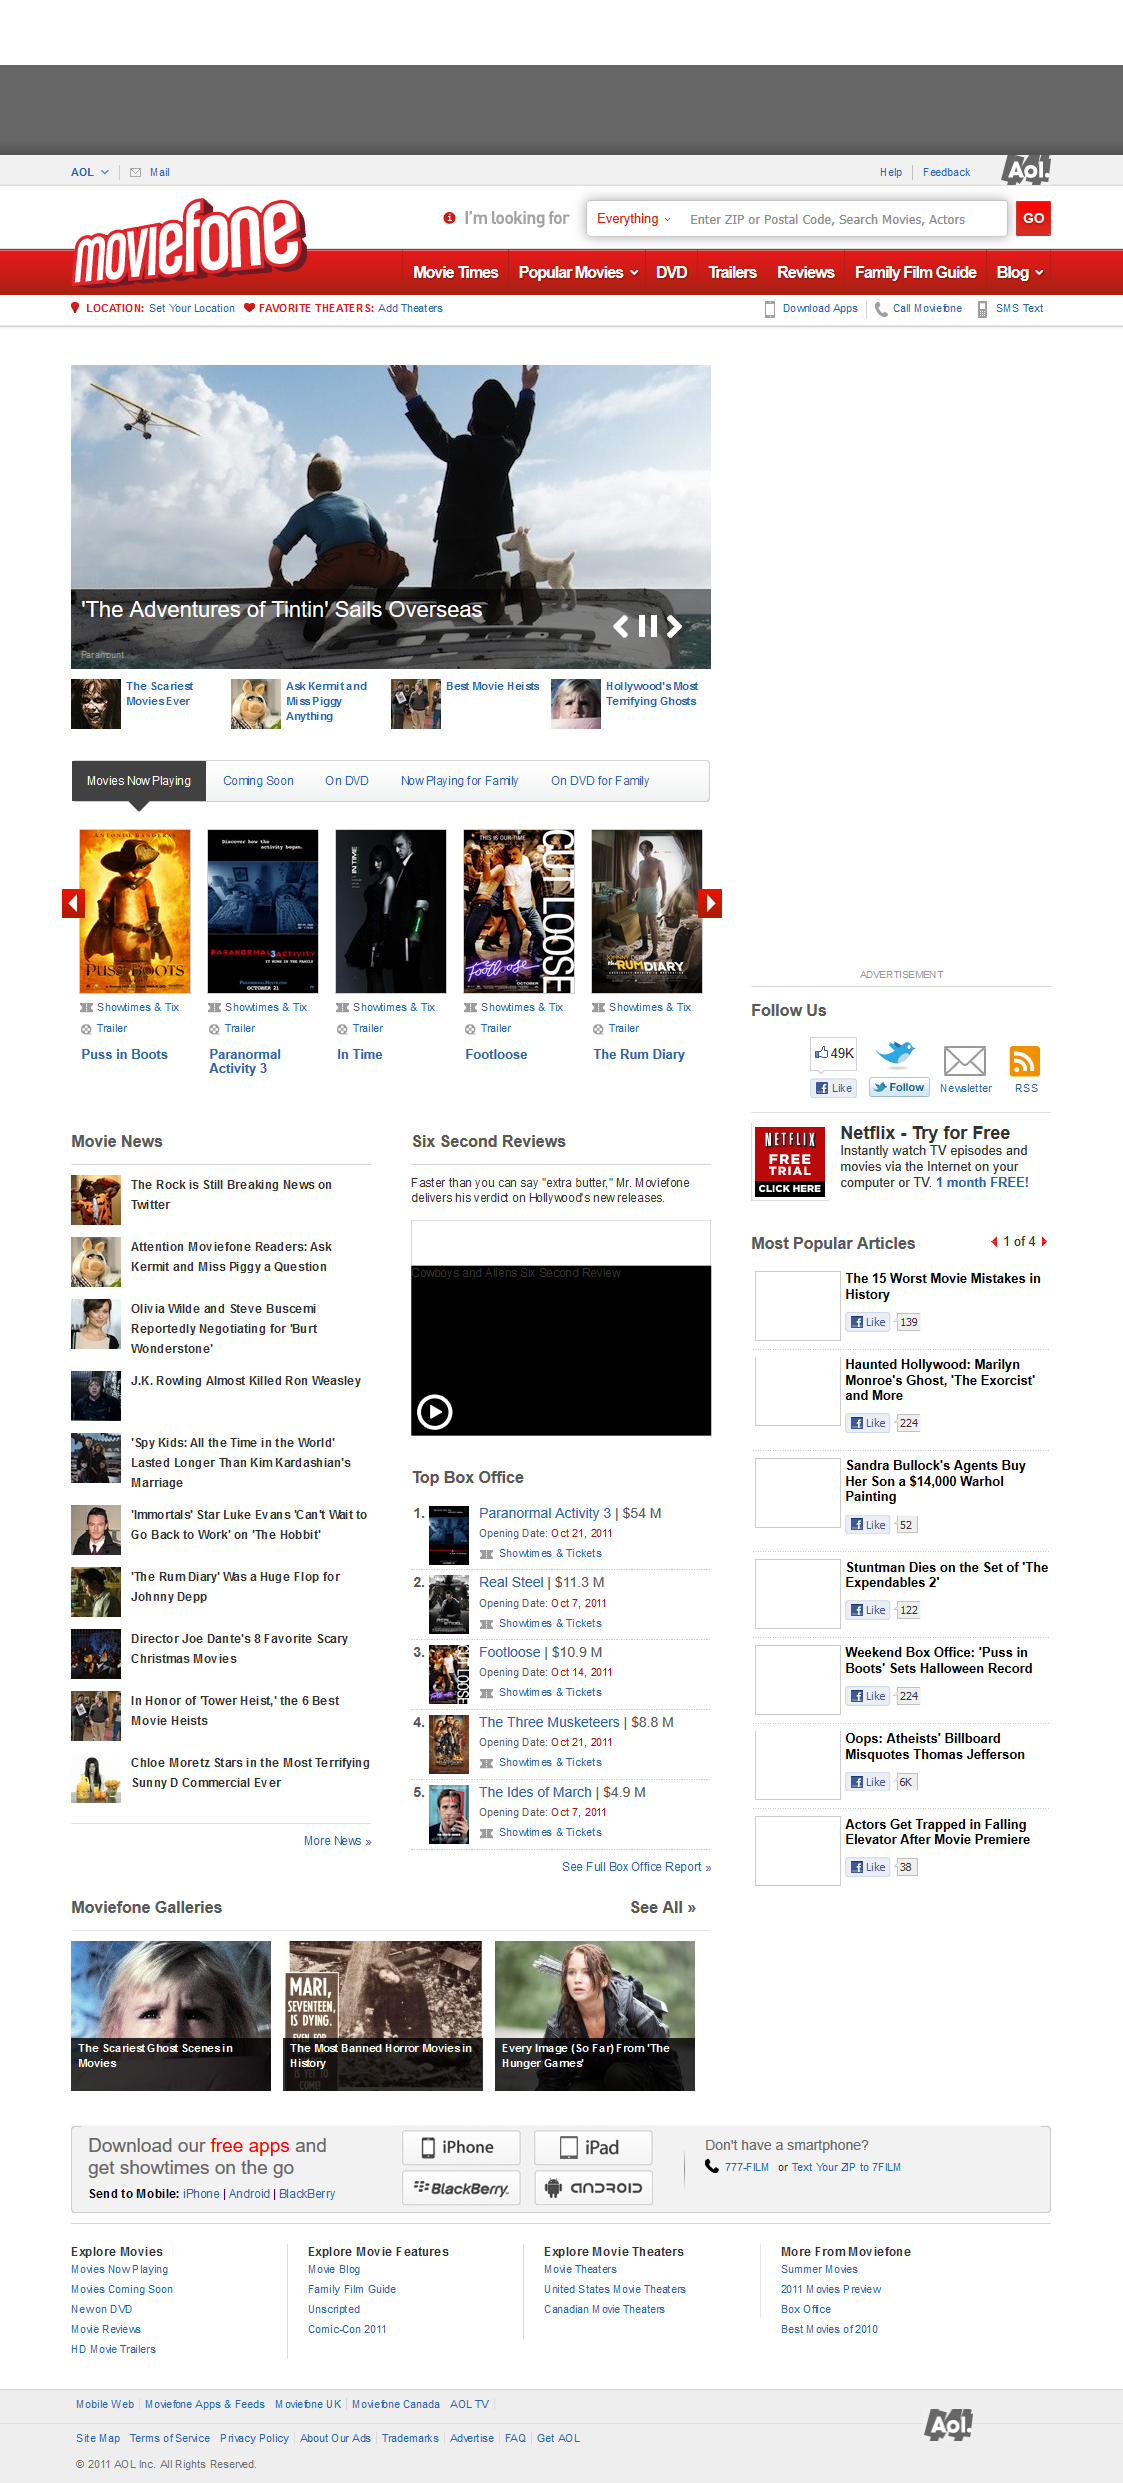This screenshot has height=2483, width=1123.
Task: Play the Six Second Review video
Action: [x=435, y=1412]
